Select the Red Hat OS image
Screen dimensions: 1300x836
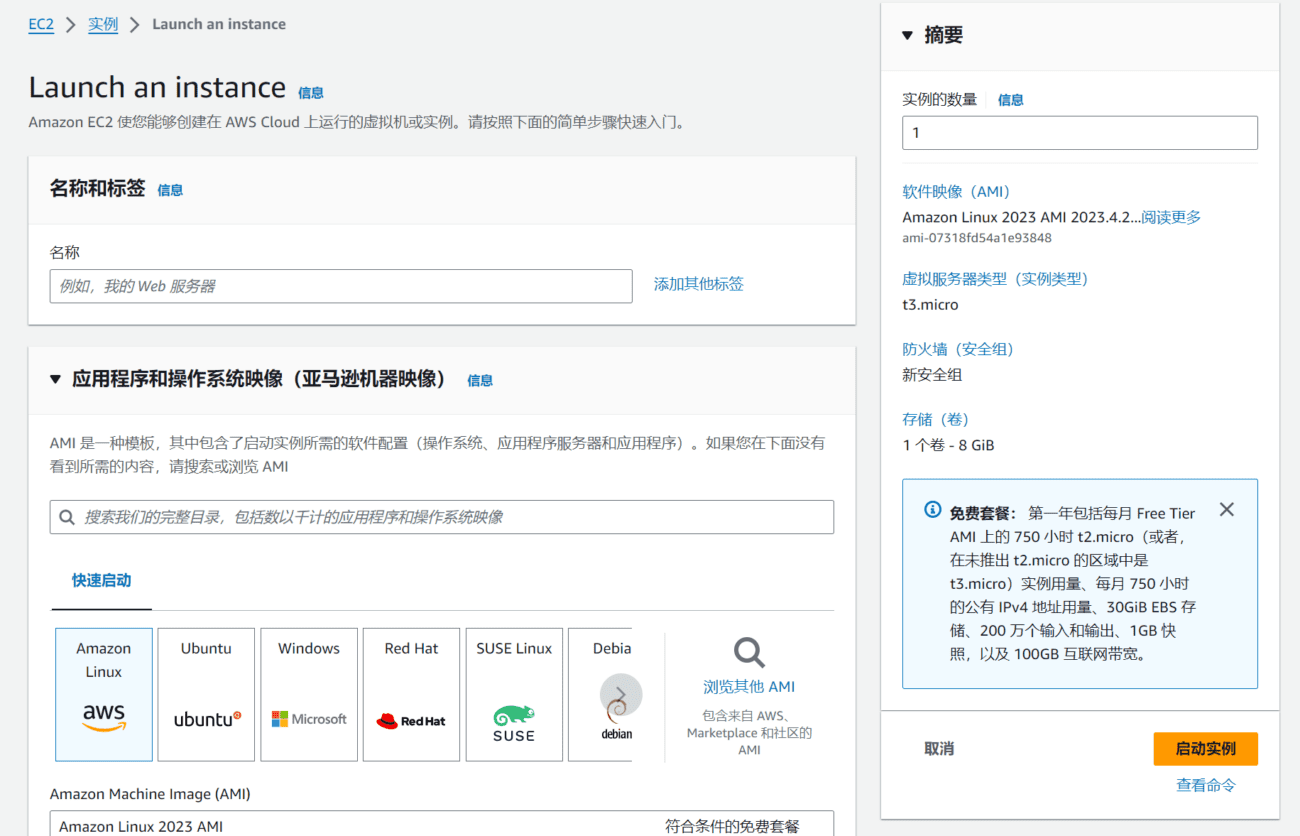411,694
